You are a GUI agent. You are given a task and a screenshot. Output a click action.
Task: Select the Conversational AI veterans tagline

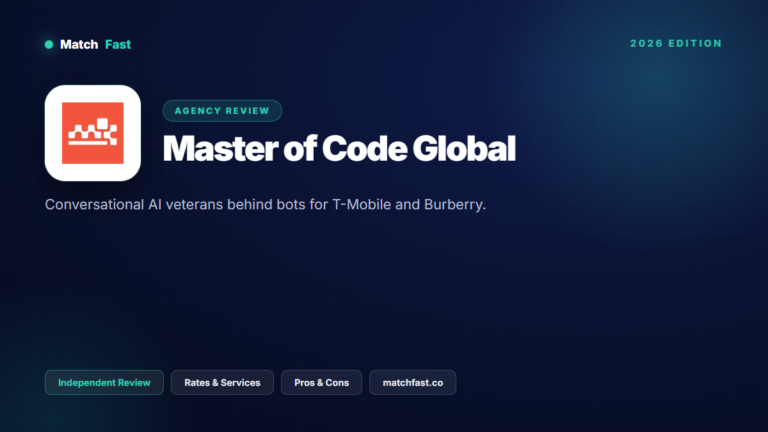click(265, 204)
